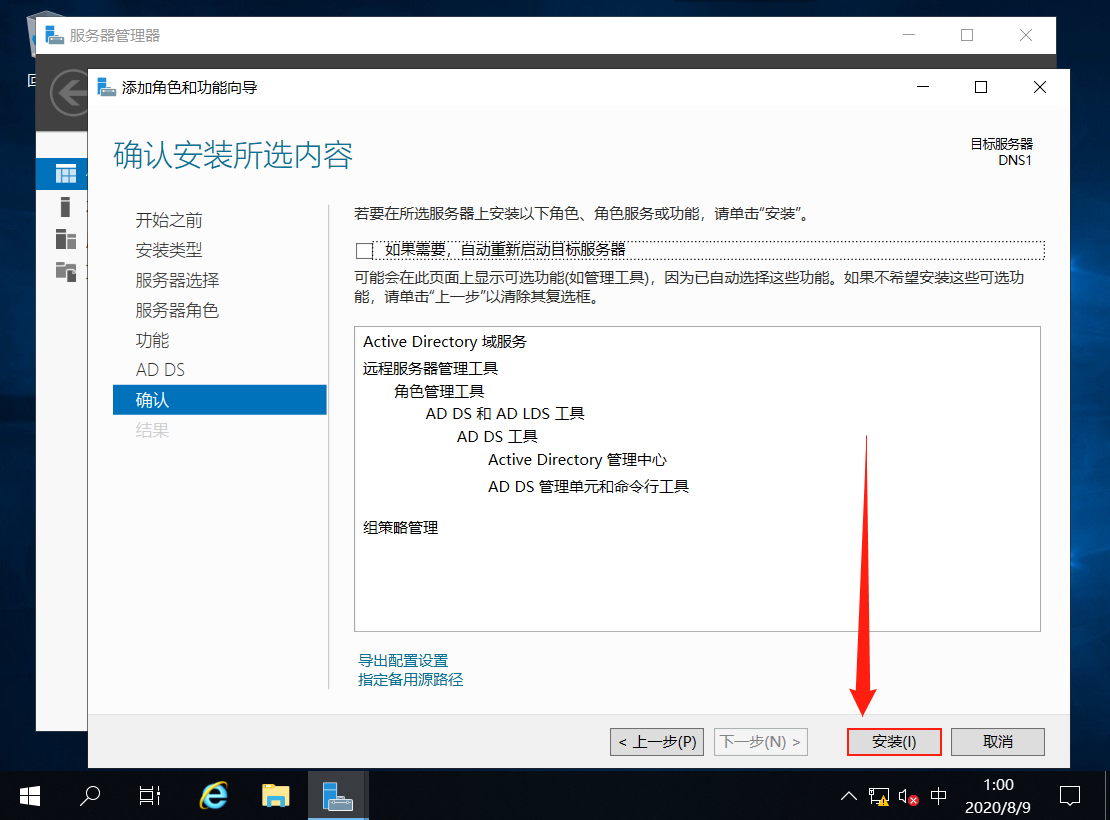Screen dimensions: 1110x820
Task: Open Local Server icon in Server Manager sidebar
Action: (x=65, y=207)
